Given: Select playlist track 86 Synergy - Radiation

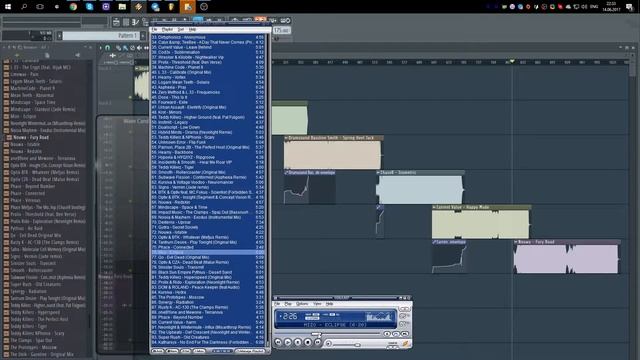Looking at the screenshot, I should tap(208, 302).
